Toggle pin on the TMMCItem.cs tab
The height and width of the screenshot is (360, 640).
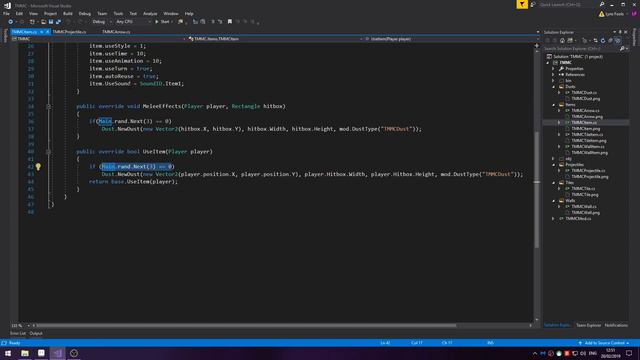tap(41, 31)
